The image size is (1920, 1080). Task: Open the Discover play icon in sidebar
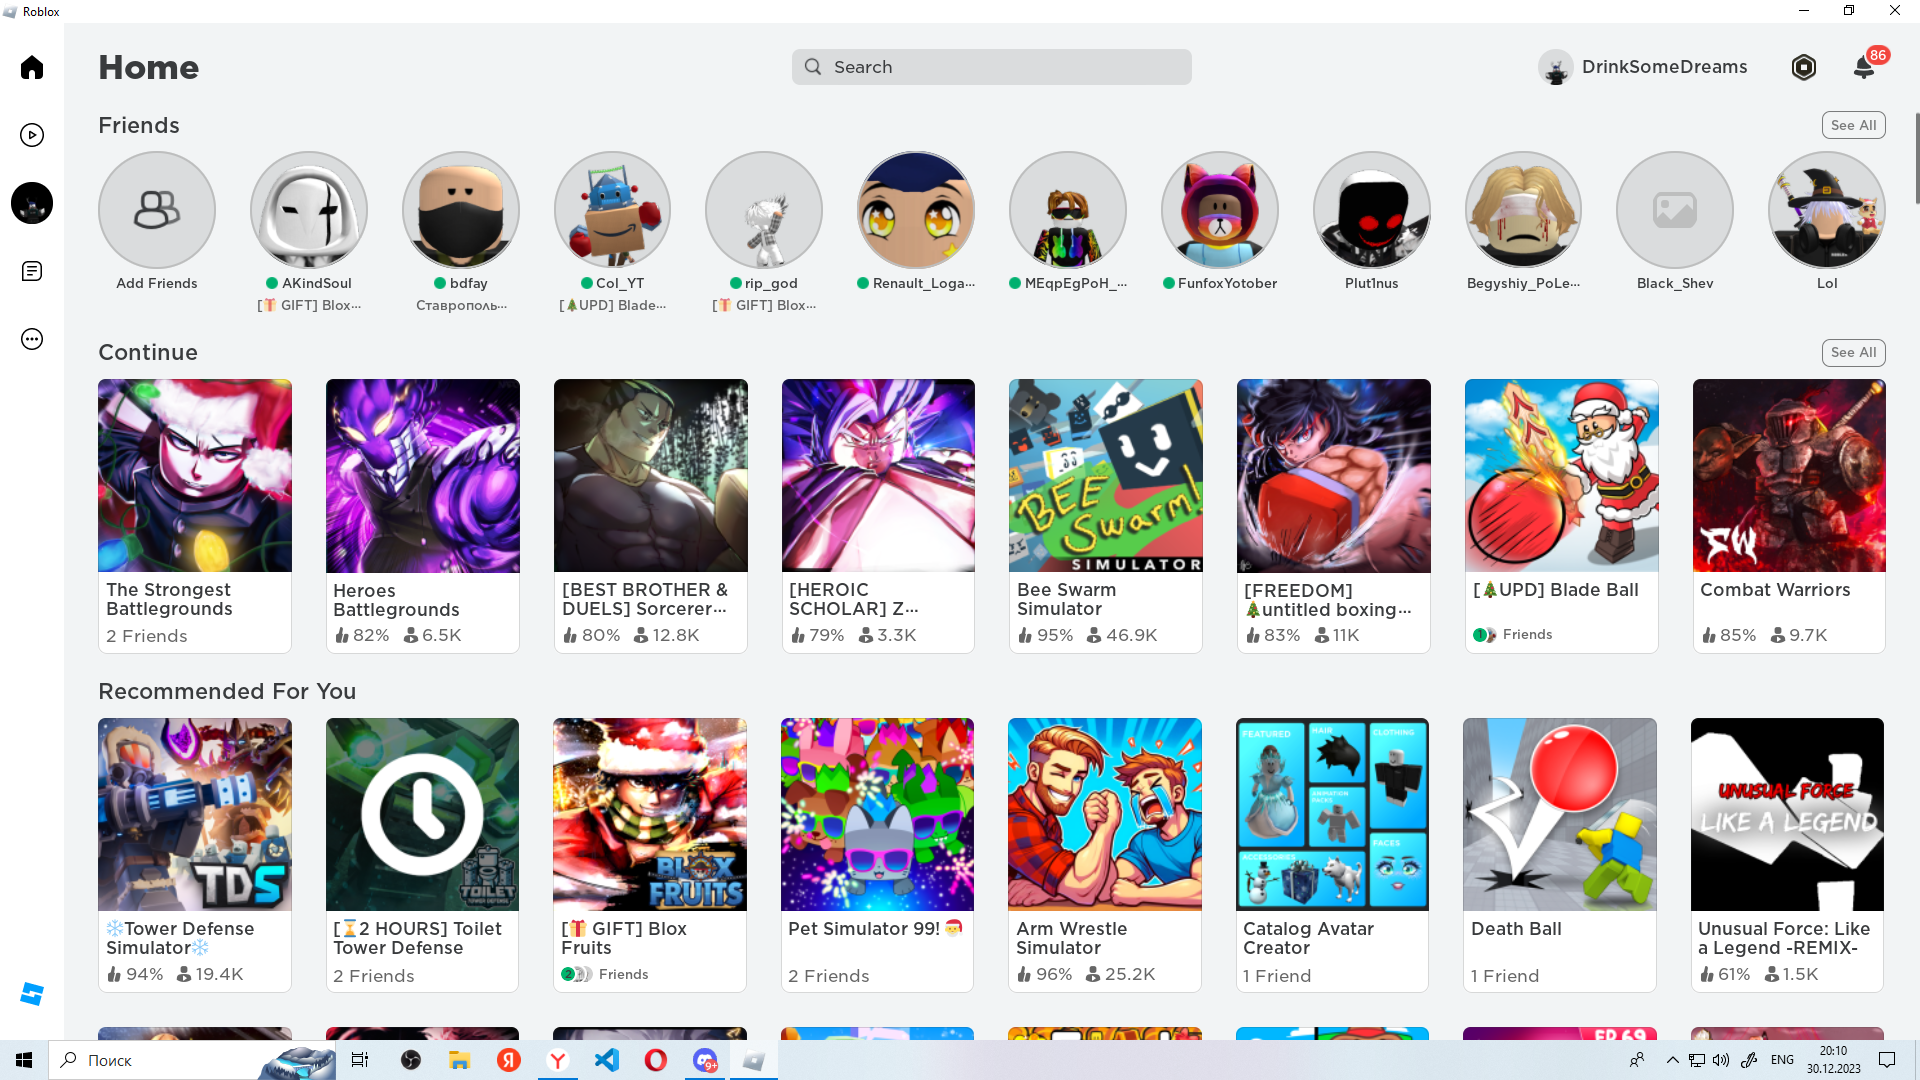(32, 135)
